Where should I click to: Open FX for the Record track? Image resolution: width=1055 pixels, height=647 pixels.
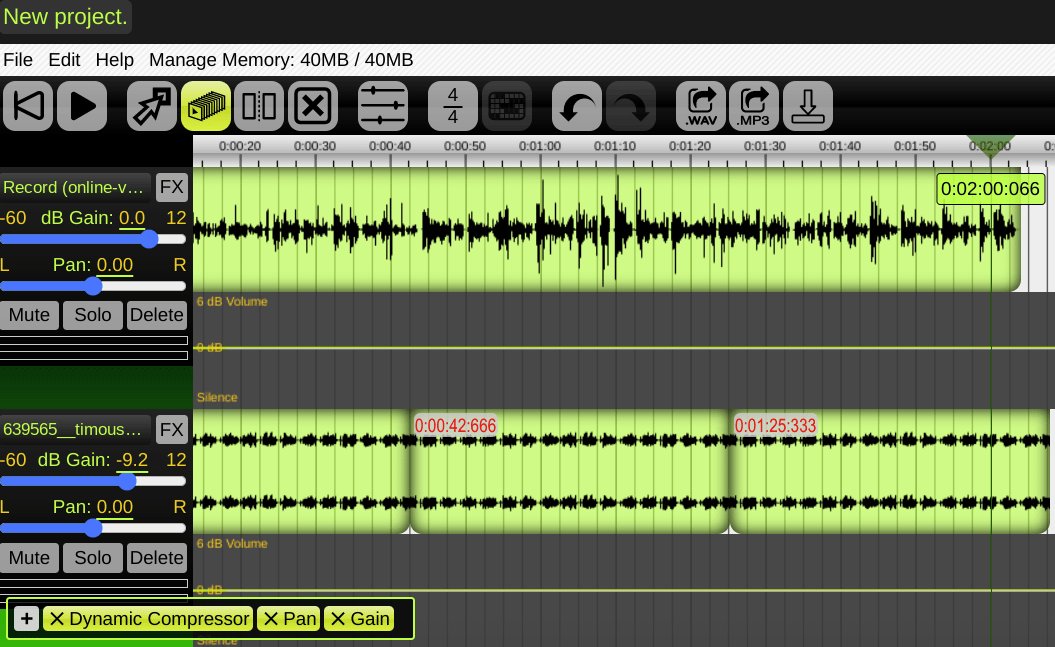[x=172, y=187]
